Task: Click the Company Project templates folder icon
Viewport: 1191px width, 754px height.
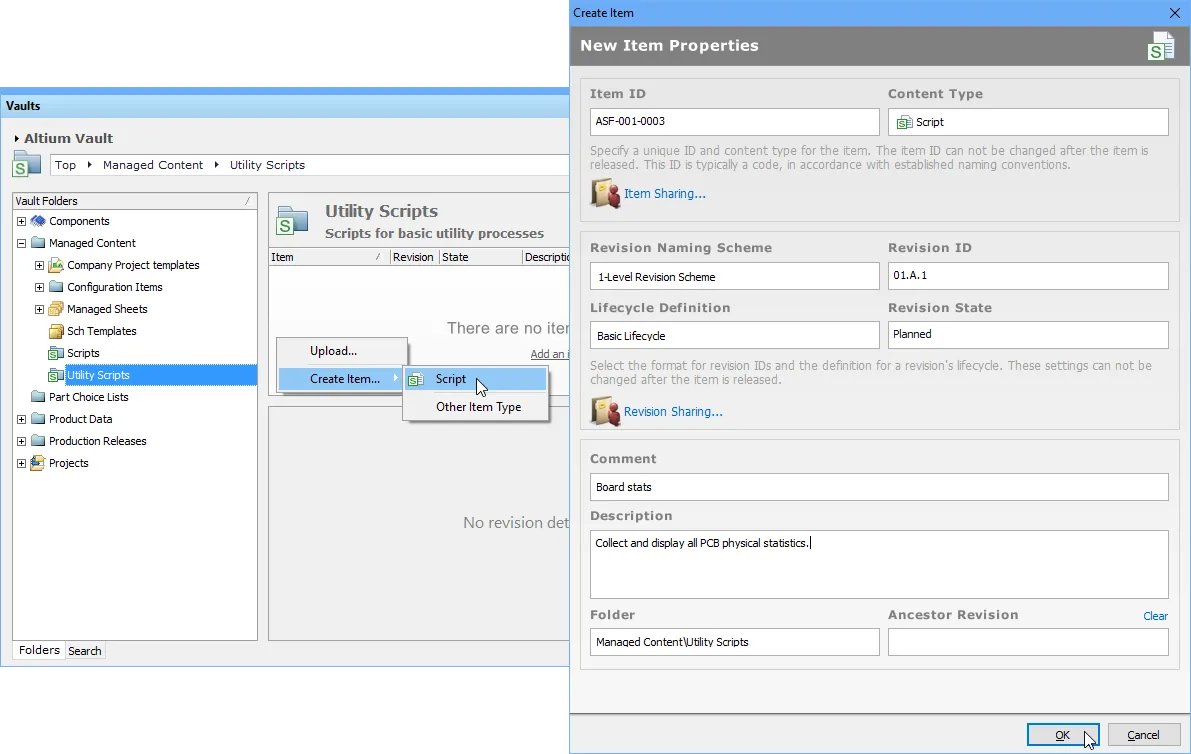Action: click(x=56, y=265)
